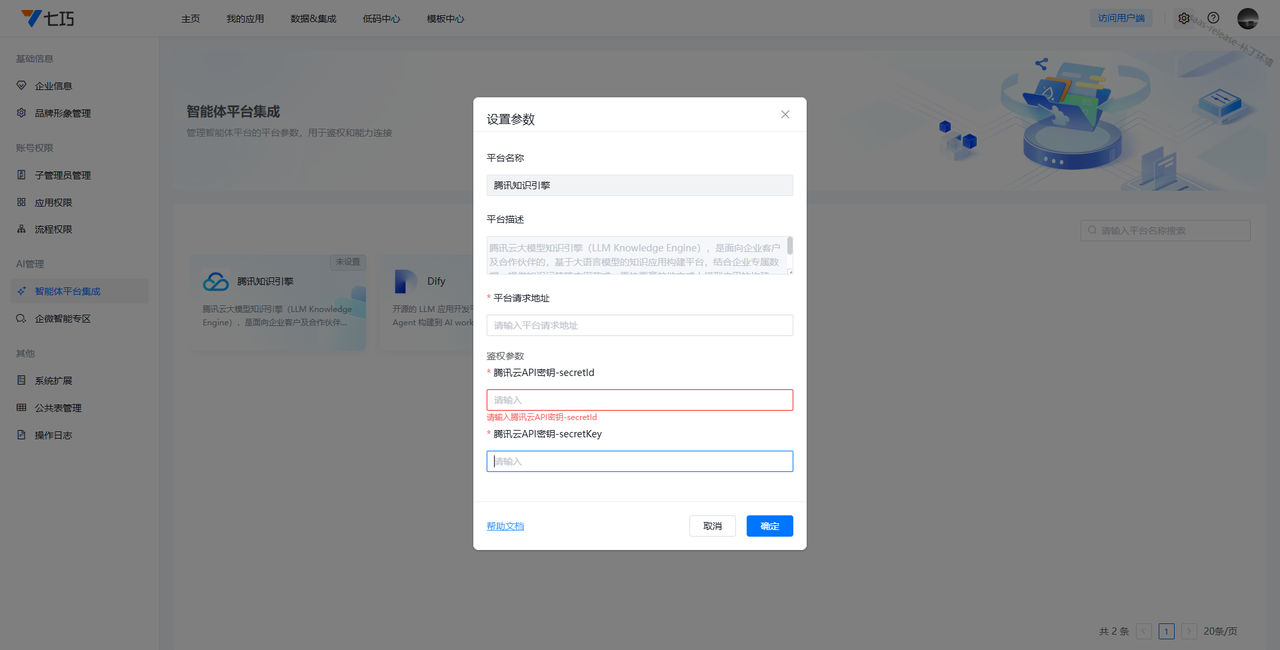The height and width of the screenshot is (650, 1280).
Task: Click the 平台描述 textarea scrollbar
Action: click(x=790, y=246)
